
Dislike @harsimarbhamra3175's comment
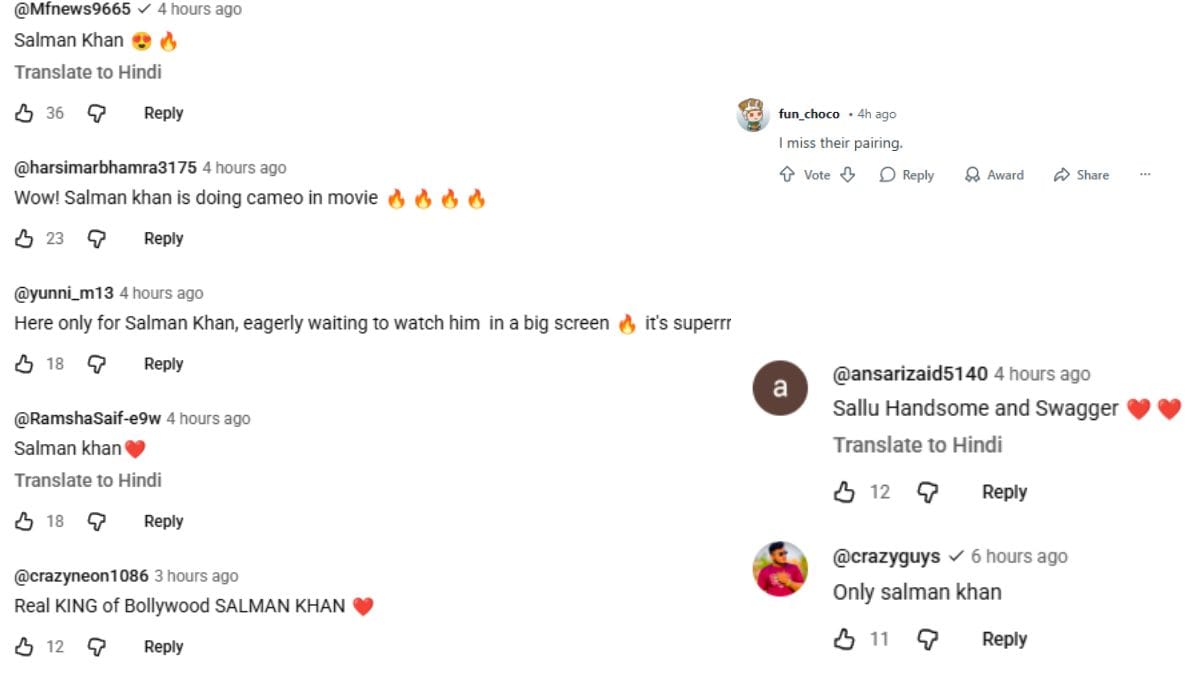click(97, 239)
